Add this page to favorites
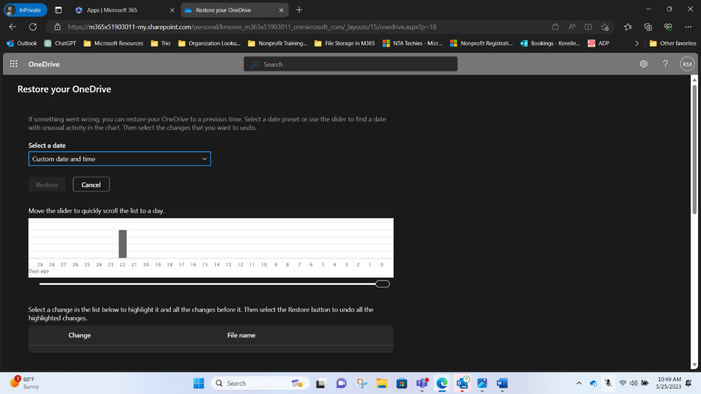The height and width of the screenshot is (394, 701). pos(605,27)
